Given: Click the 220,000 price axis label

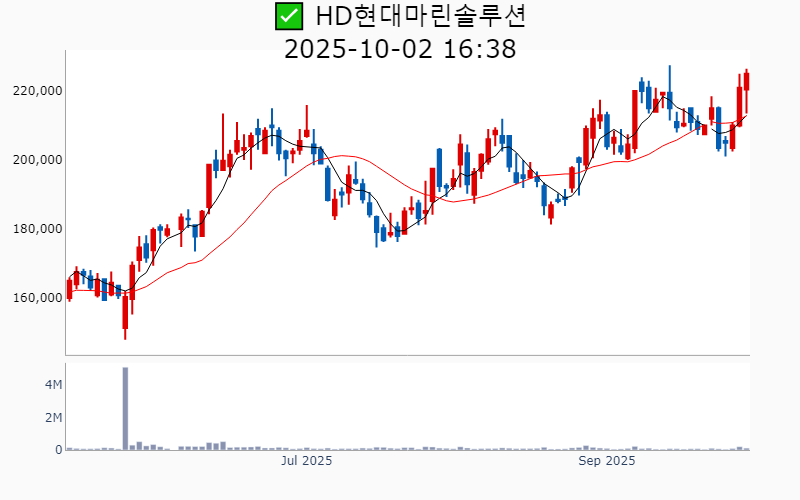Looking at the screenshot, I should (36, 91).
